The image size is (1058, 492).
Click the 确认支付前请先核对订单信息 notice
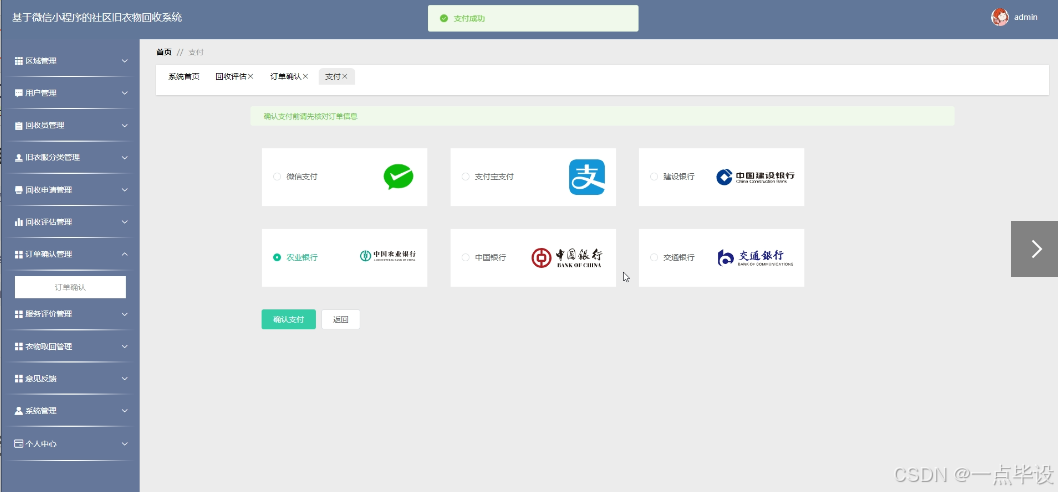point(310,116)
